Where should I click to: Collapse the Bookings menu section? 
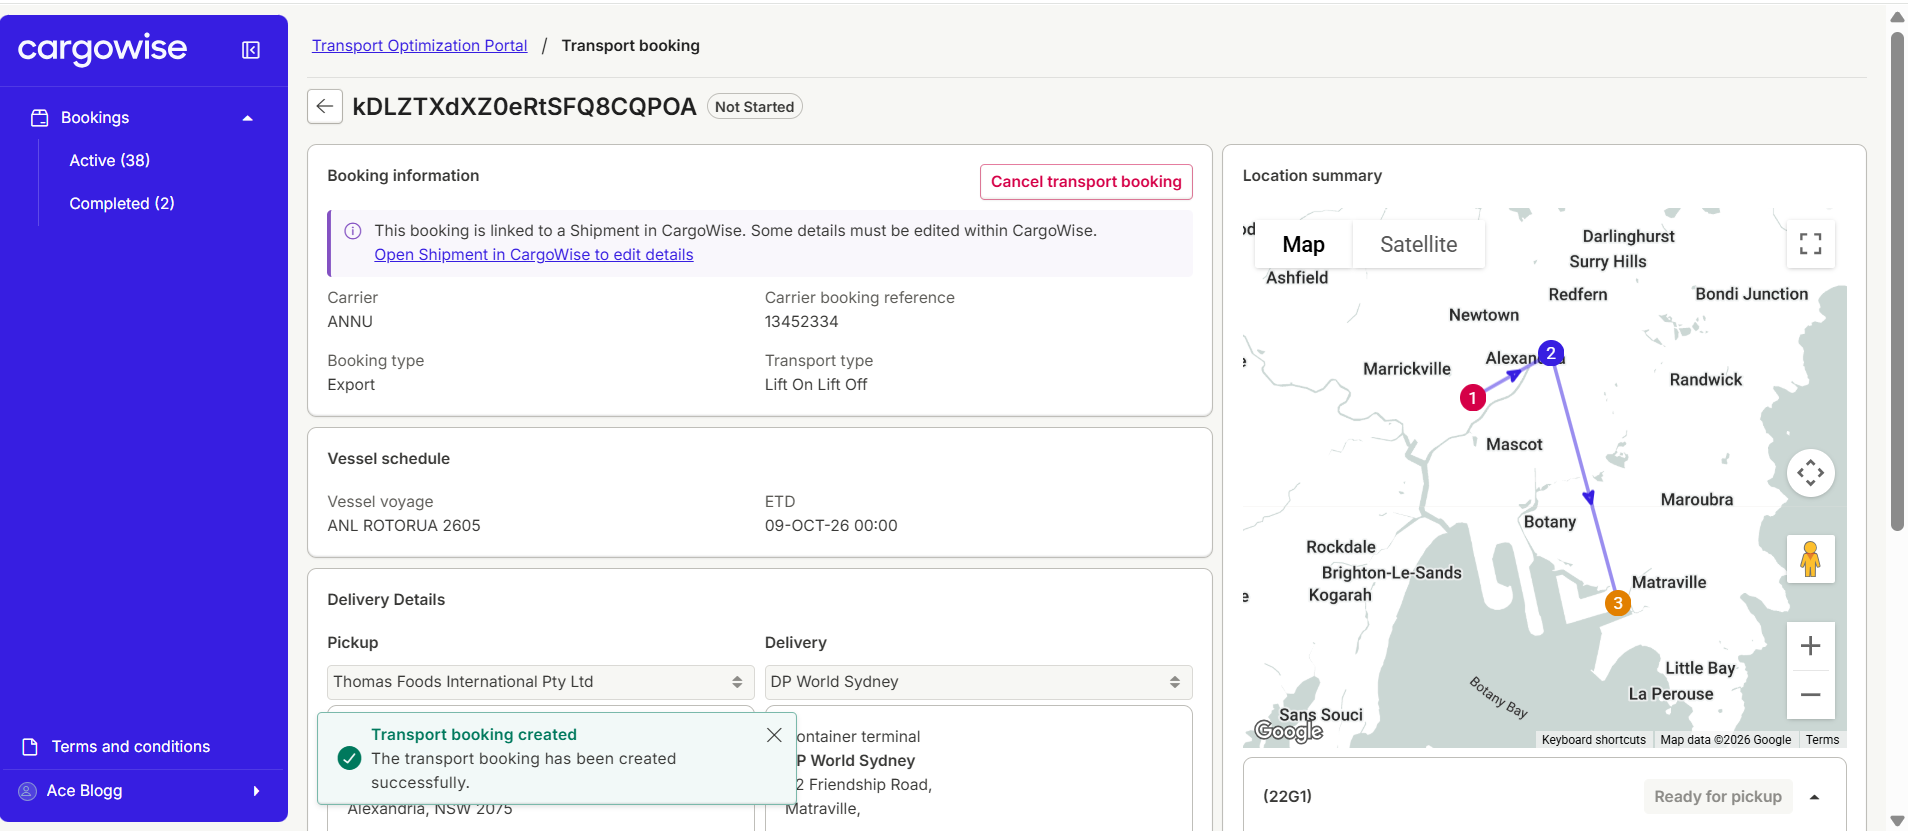247,118
